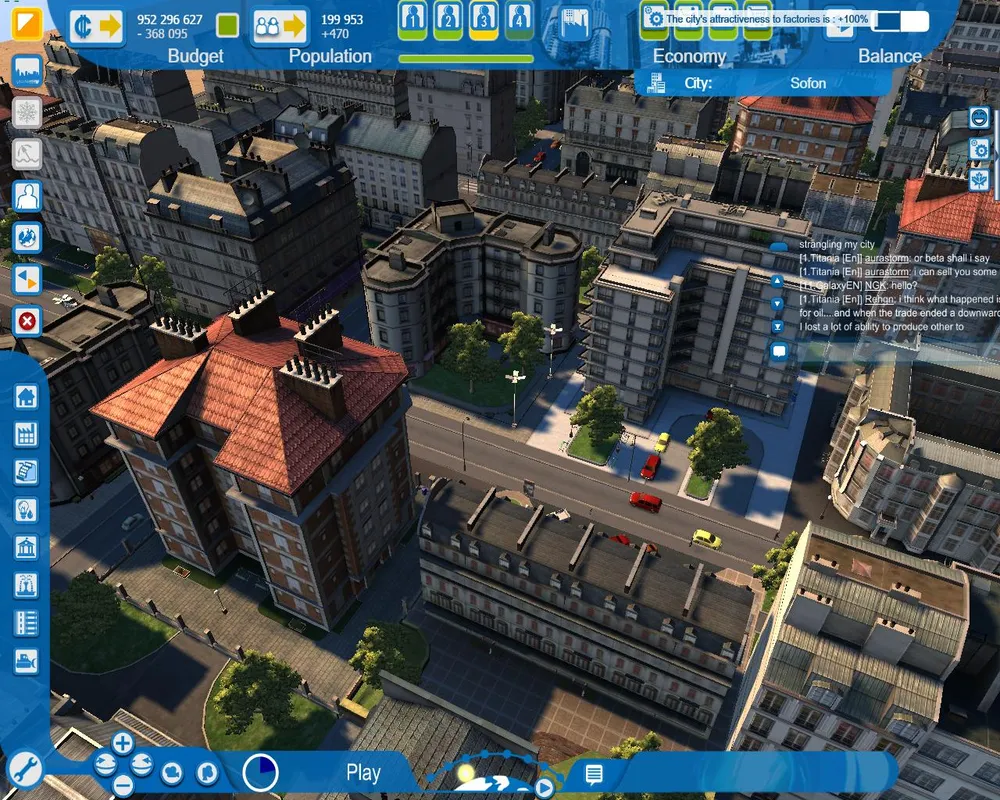This screenshot has height=800, width=1000.
Task: Select citizen class 4 icon
Action: click(519, 18)
